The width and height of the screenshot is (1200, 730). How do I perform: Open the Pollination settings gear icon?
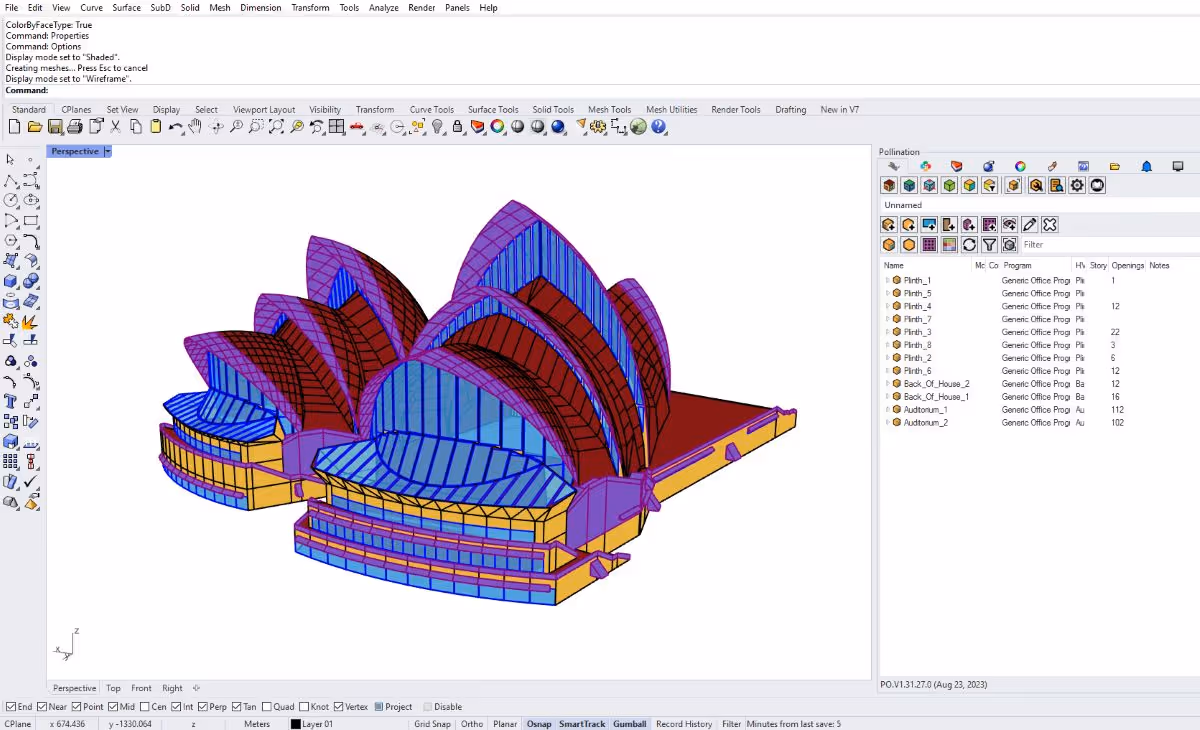click(1077, 185)
